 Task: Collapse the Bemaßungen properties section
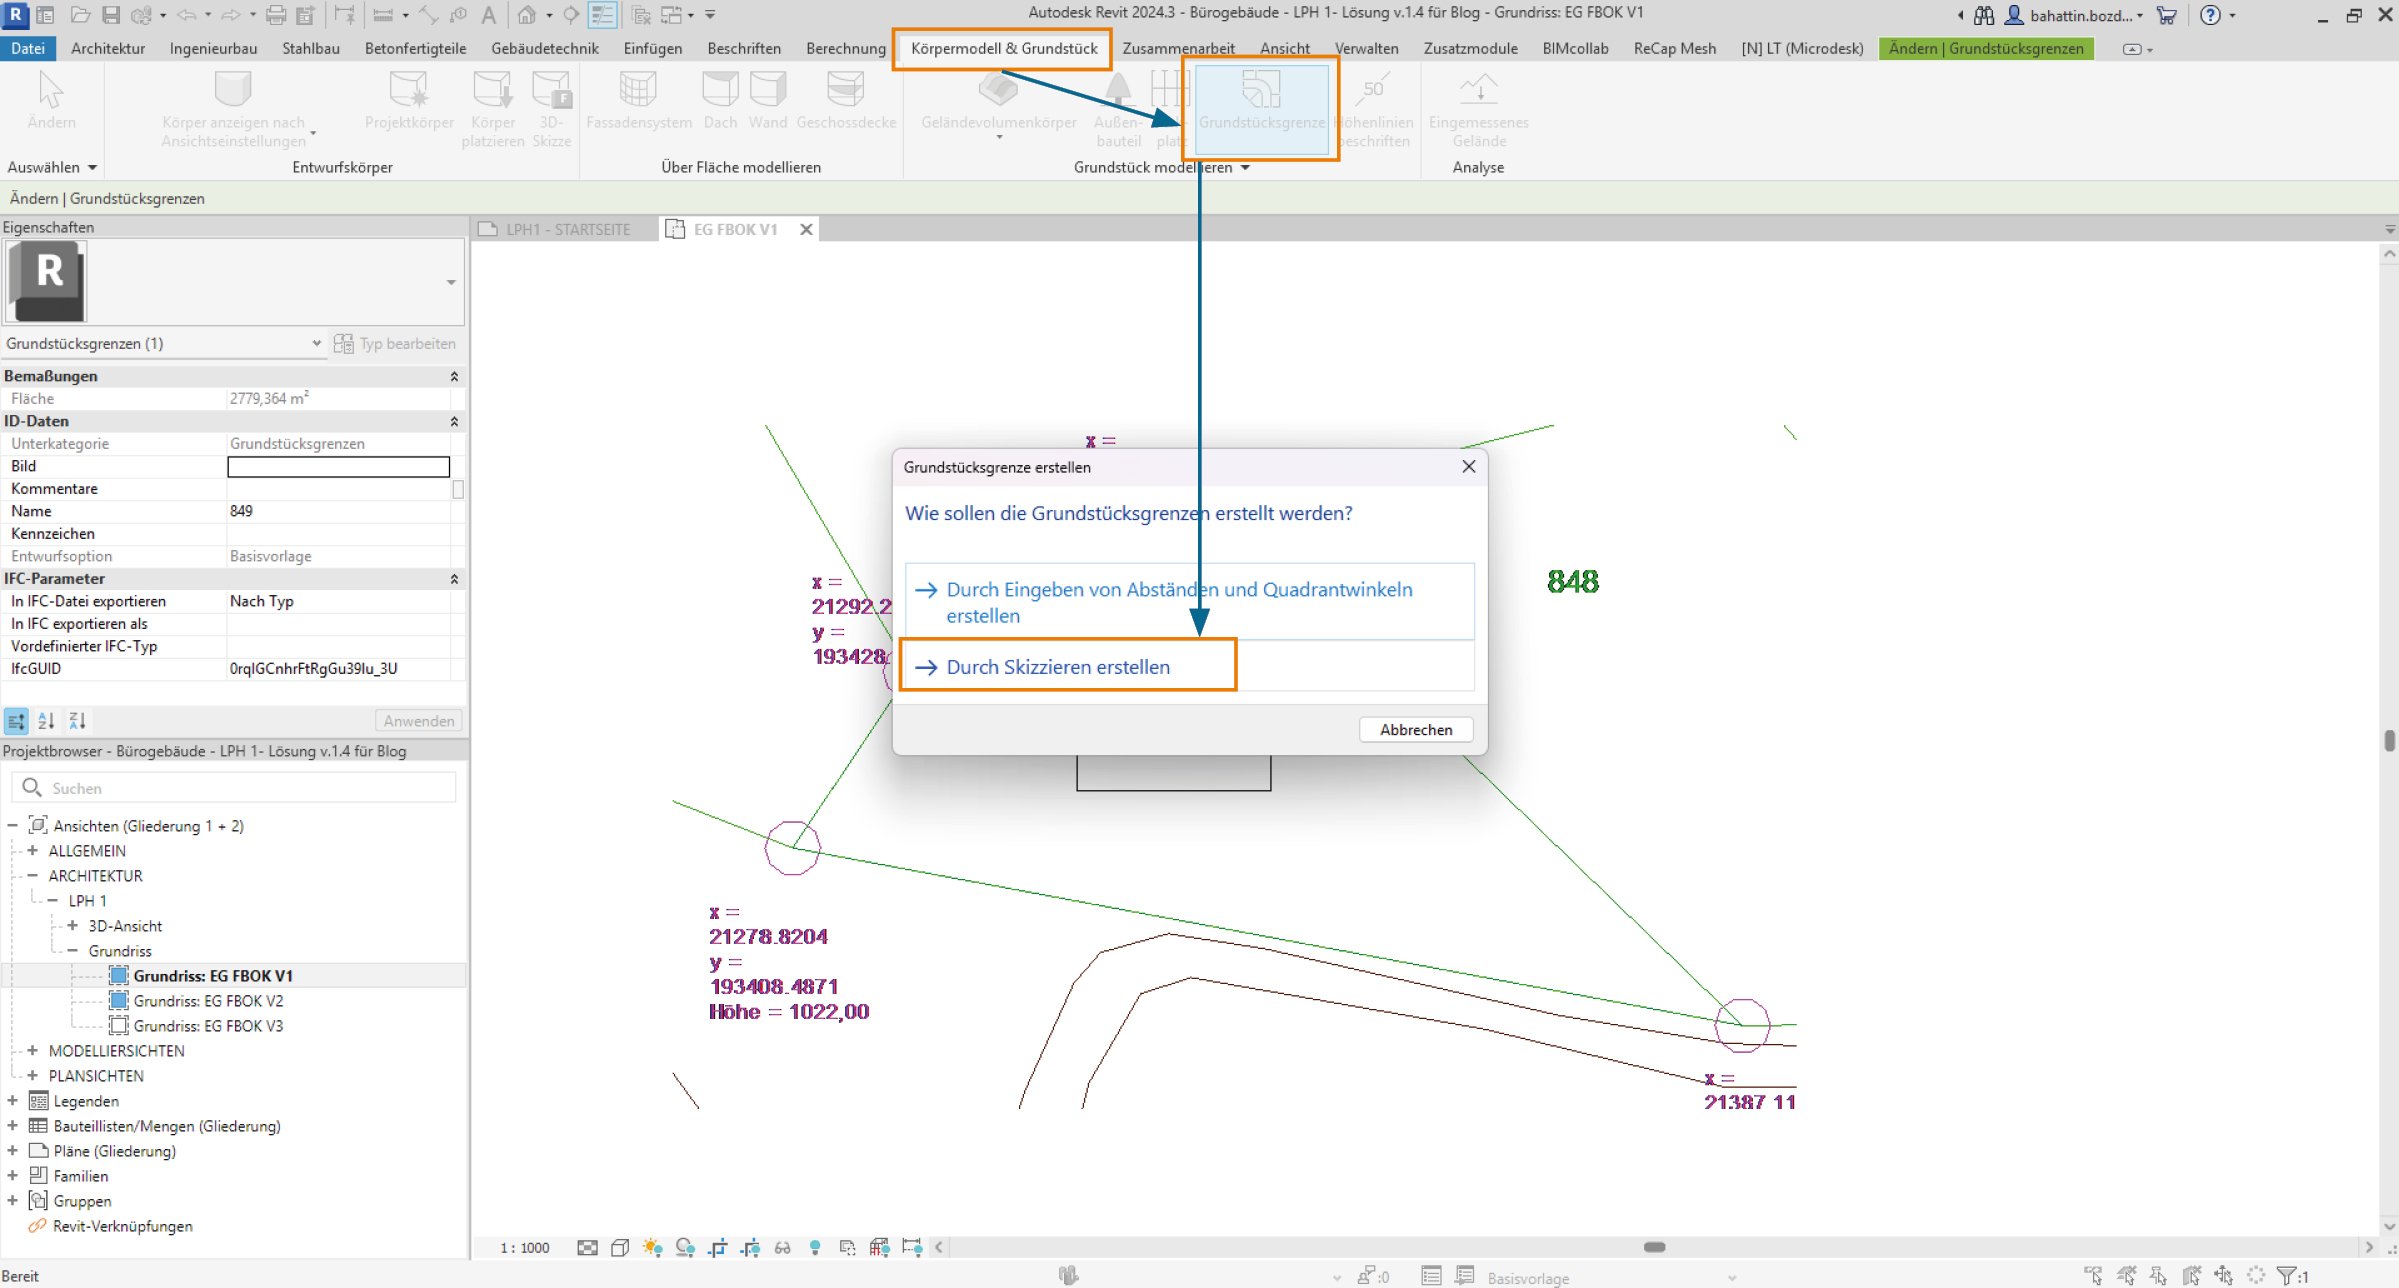pyautogui.click(x=453, y=376)
